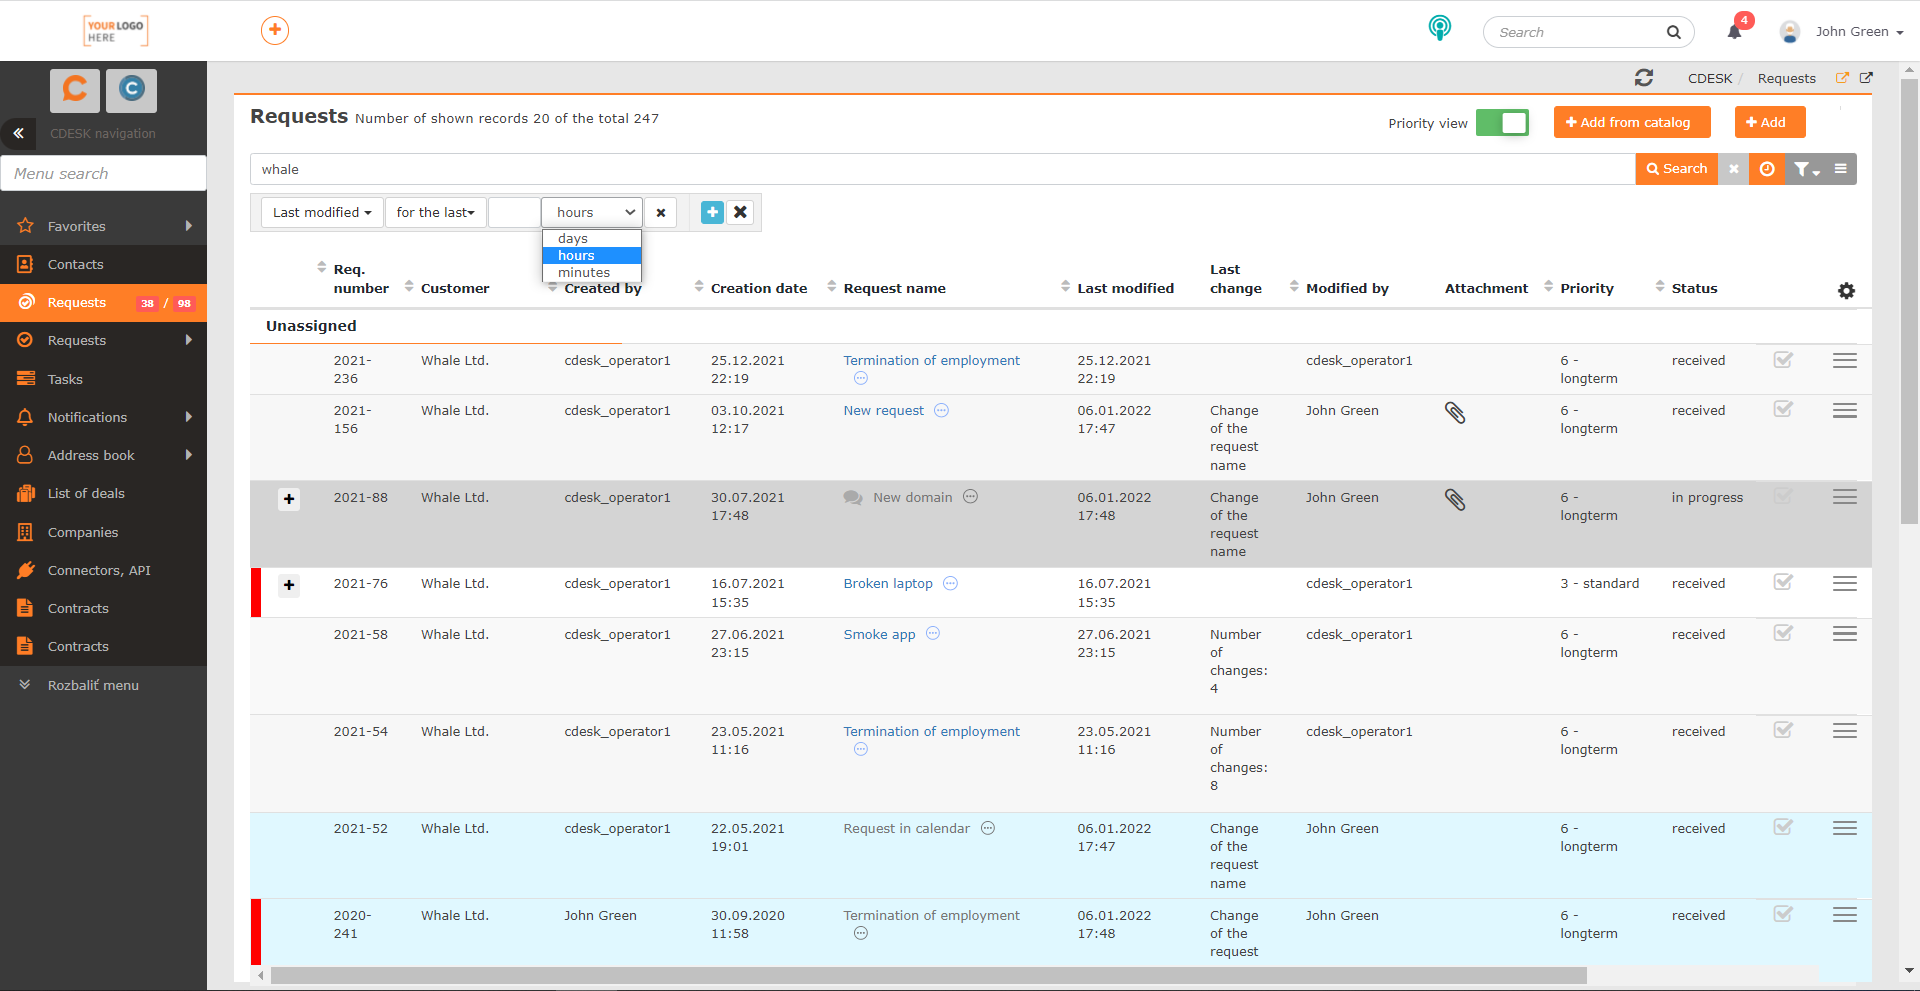The width and height of the screenshot is (1920, 991).
Task: Click the horizontal scrollbar below the table
Action: (x=928, y=975)
